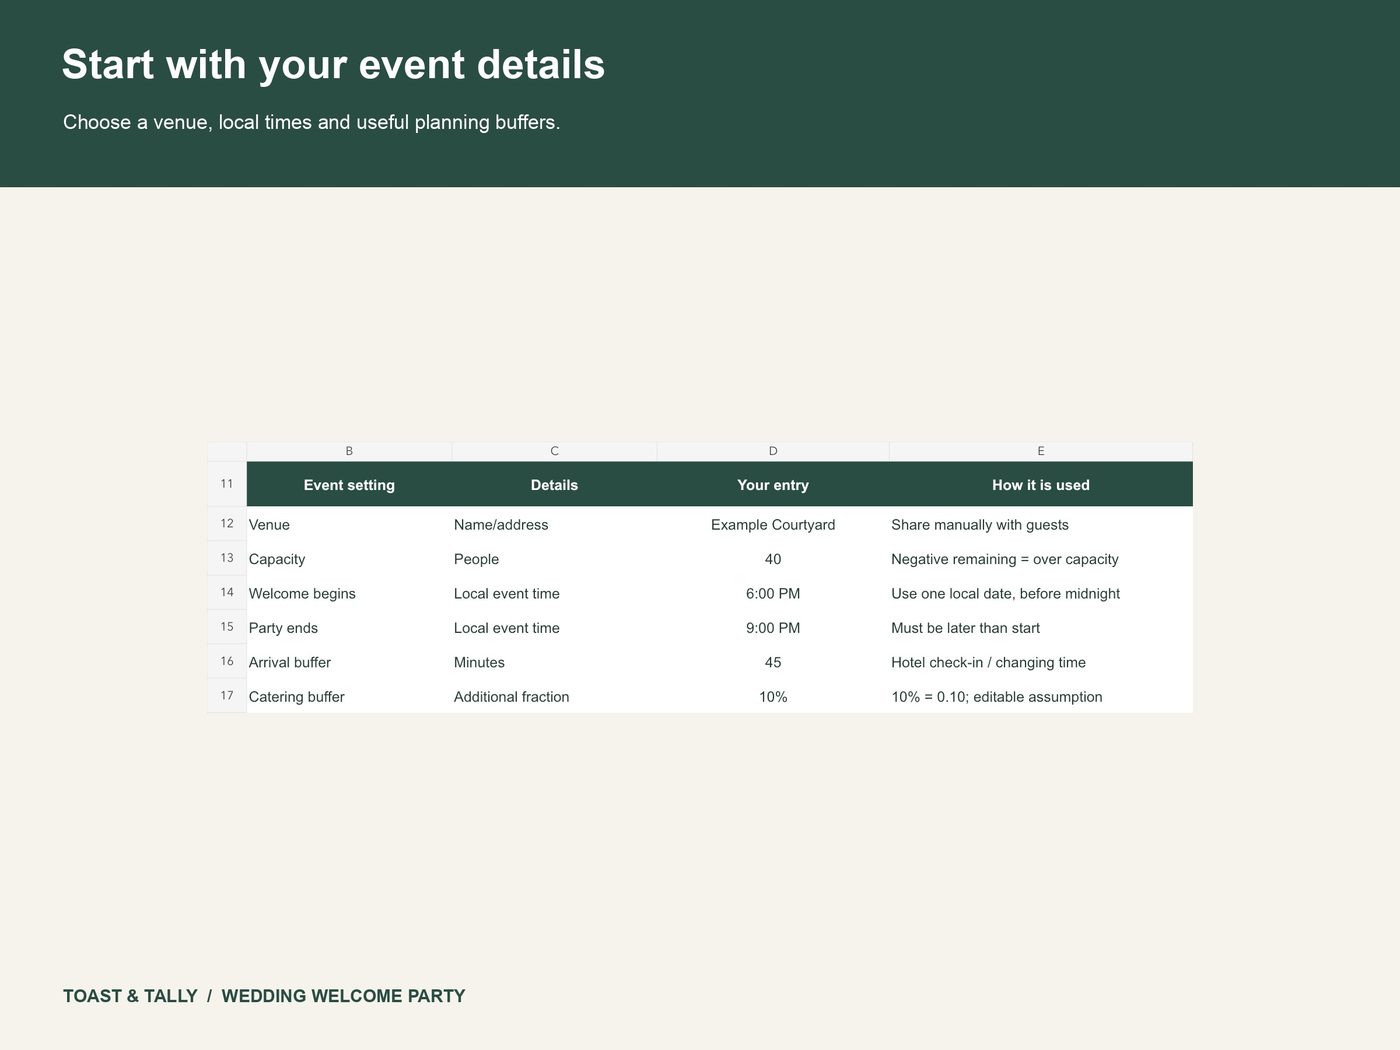Click '10% = 0.10; editable assumption' note

[x=1041, y=697]
